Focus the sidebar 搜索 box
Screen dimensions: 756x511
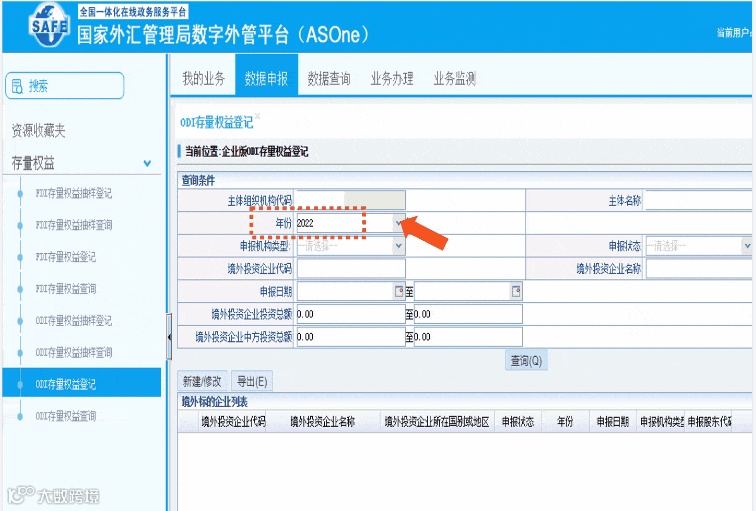(65, 86)
